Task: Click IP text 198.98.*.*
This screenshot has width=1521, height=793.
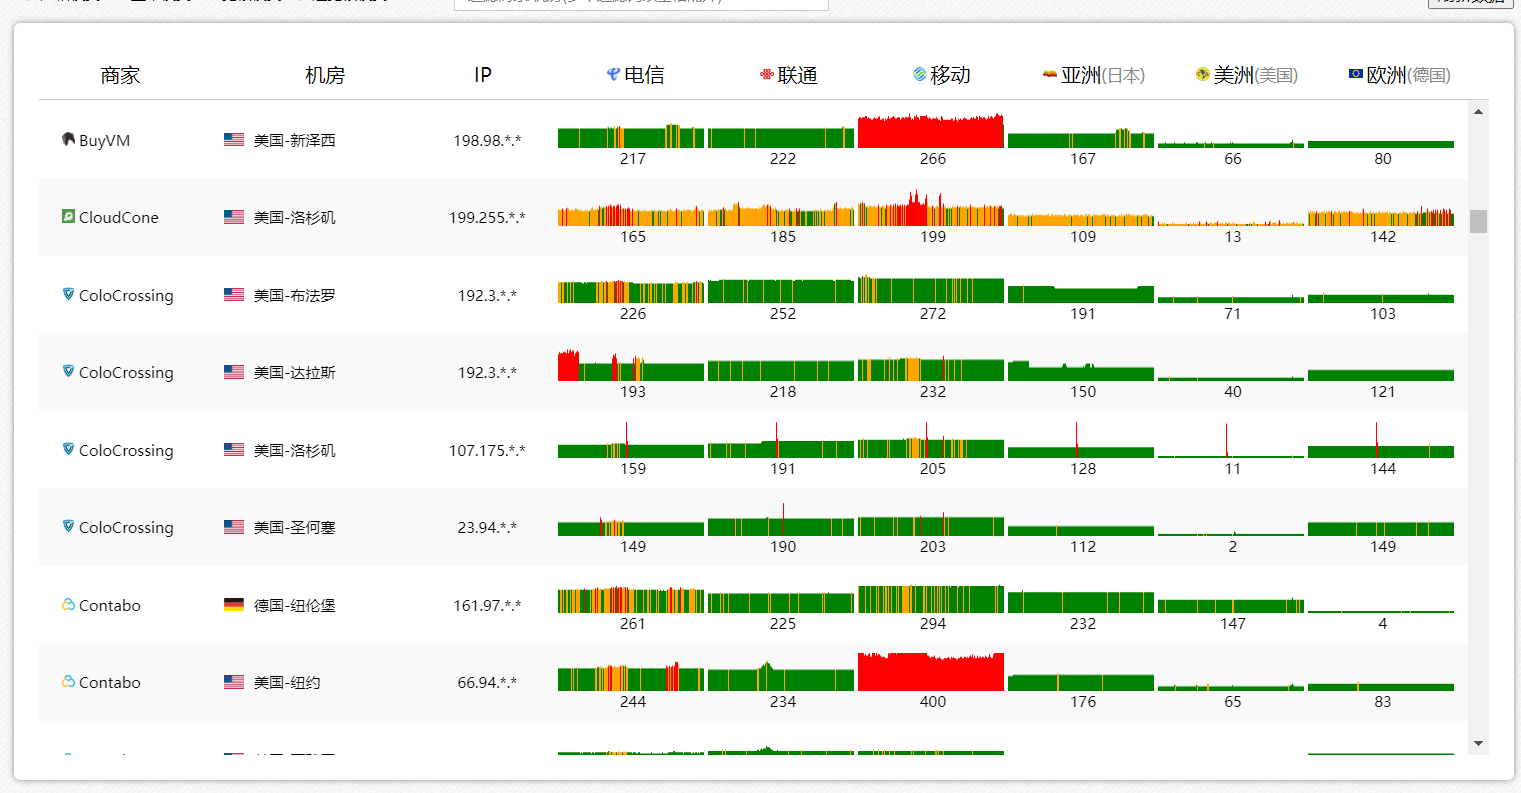Action: (x=487, y=140)
